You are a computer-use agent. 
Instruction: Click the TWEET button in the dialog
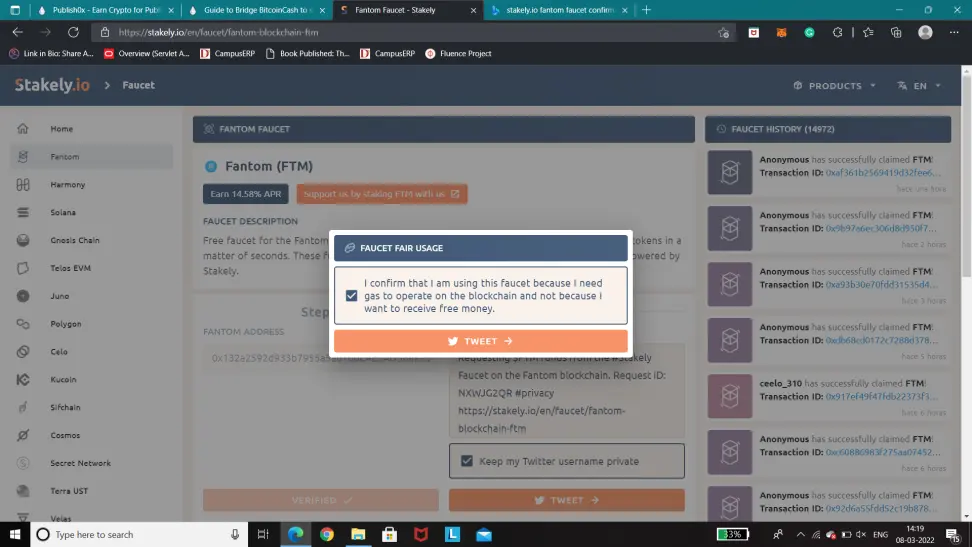tap(480, 341)
